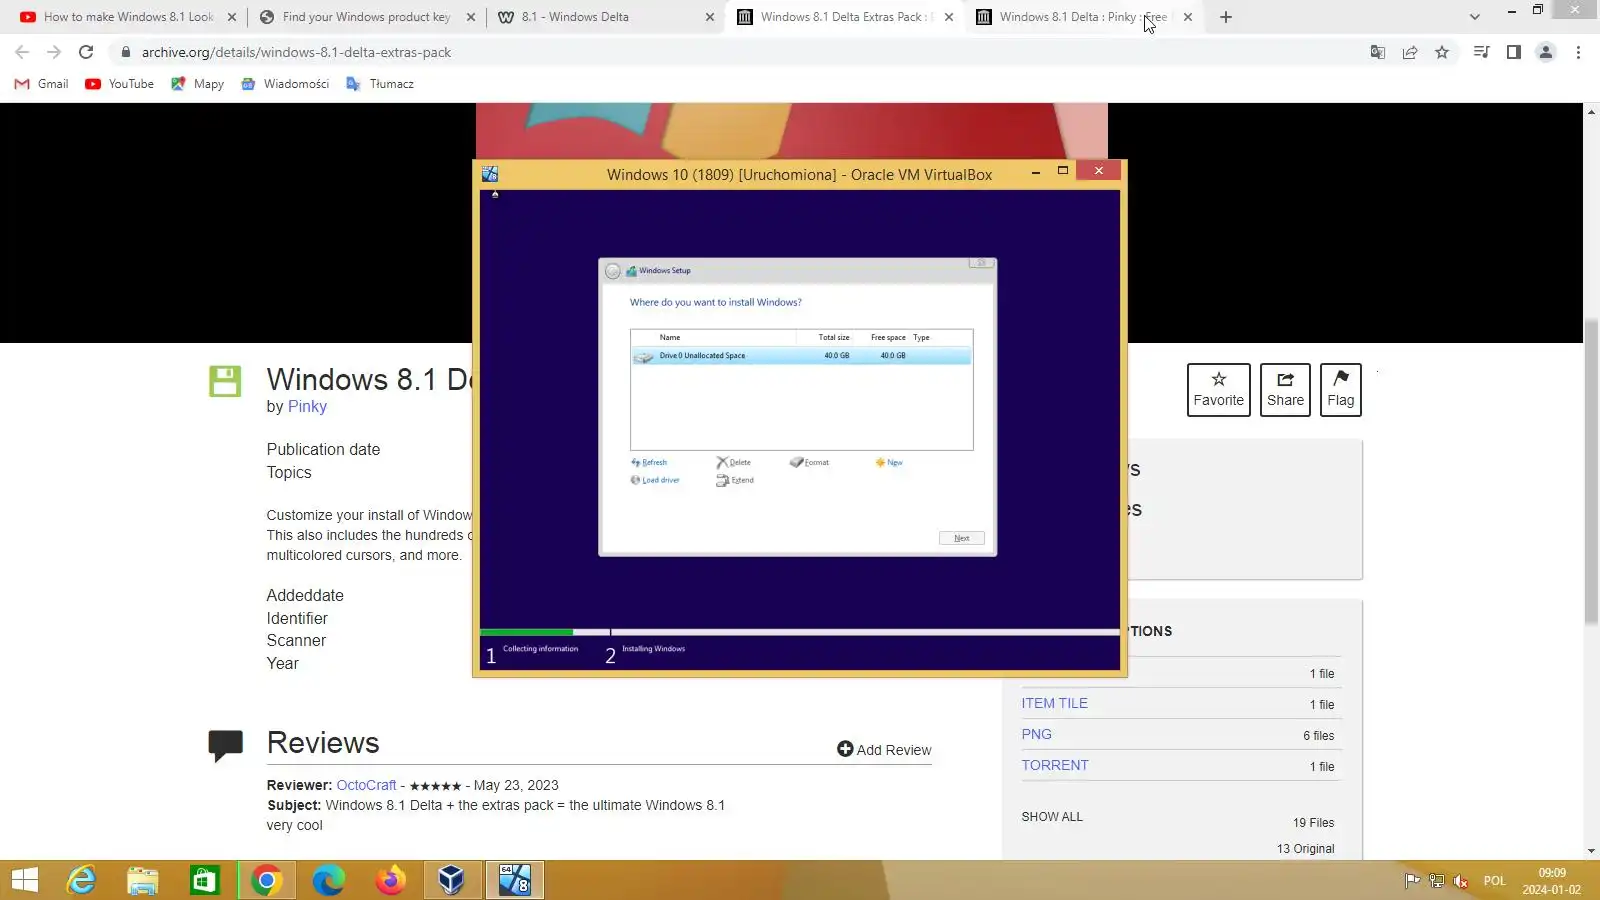Open PNG download option
This screenshot has height=900, width=1600.
[1036, 735]
